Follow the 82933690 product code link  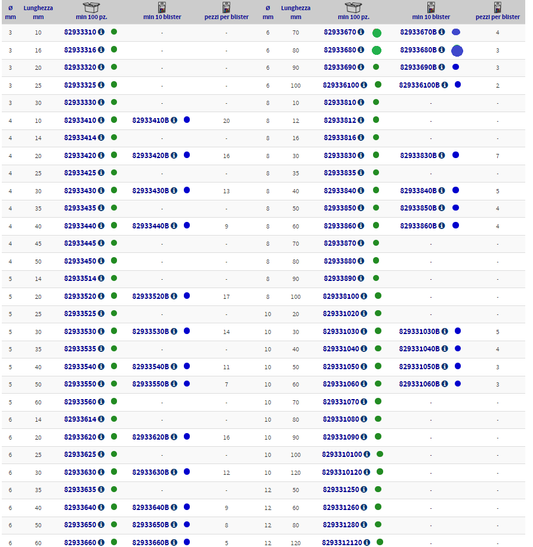point(340,67)
